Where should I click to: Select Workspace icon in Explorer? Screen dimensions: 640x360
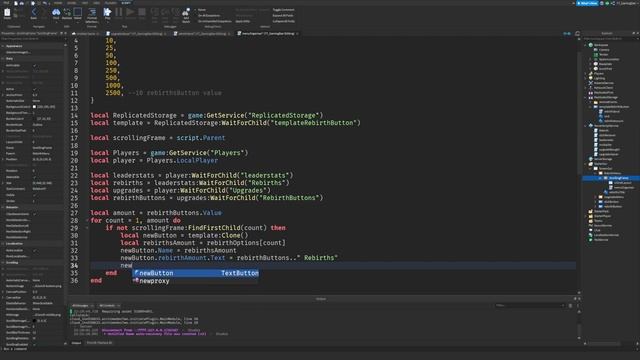point(591,45)
